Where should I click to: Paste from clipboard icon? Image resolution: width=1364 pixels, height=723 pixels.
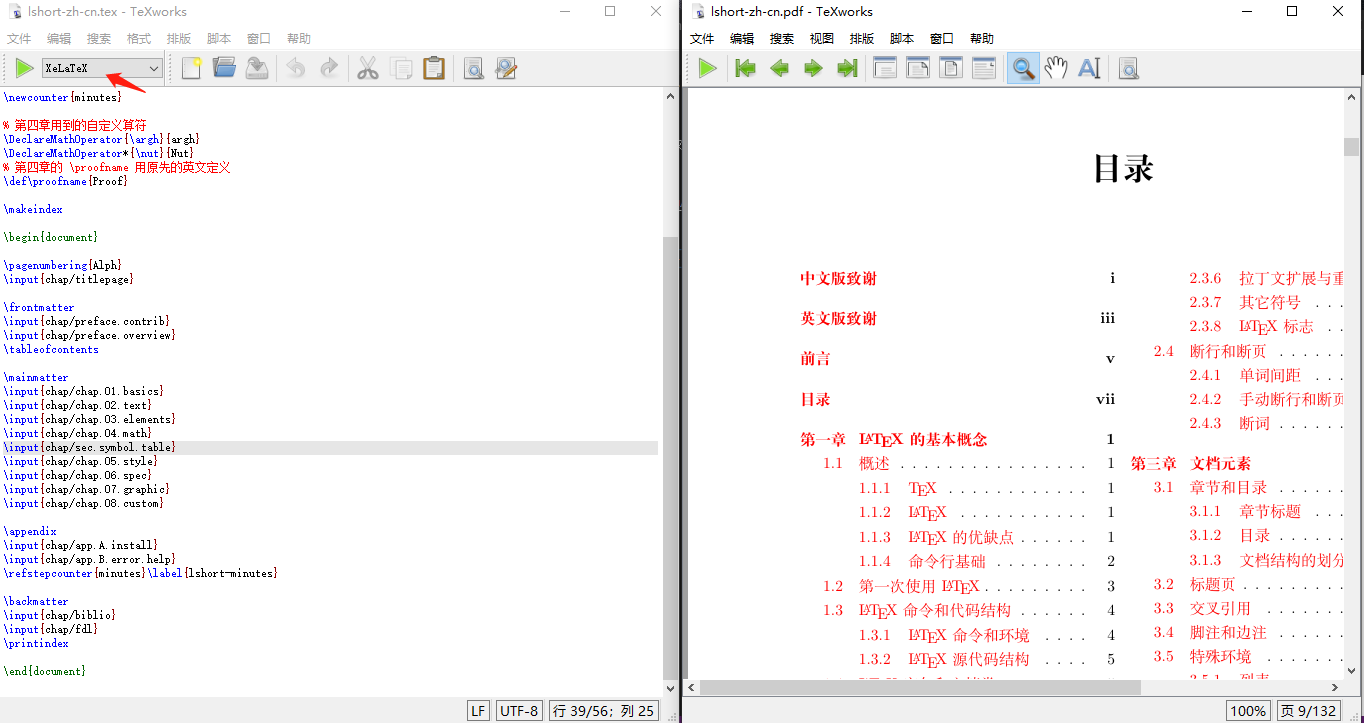click(434, 68)
